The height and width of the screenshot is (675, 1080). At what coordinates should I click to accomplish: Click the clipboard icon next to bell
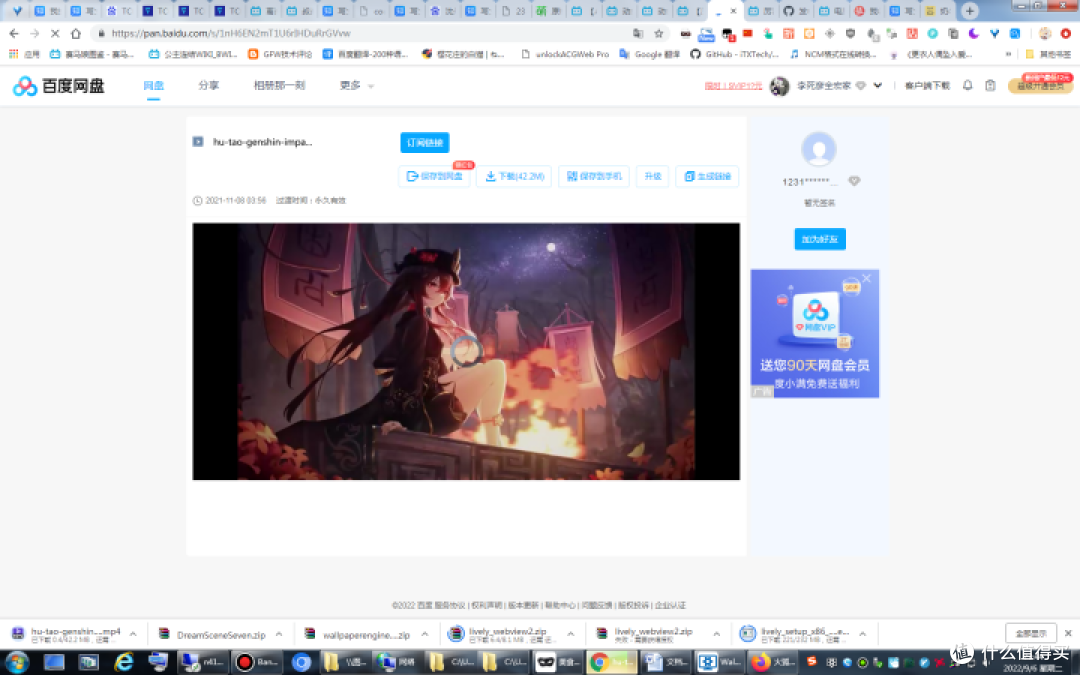tap(990, 85)
